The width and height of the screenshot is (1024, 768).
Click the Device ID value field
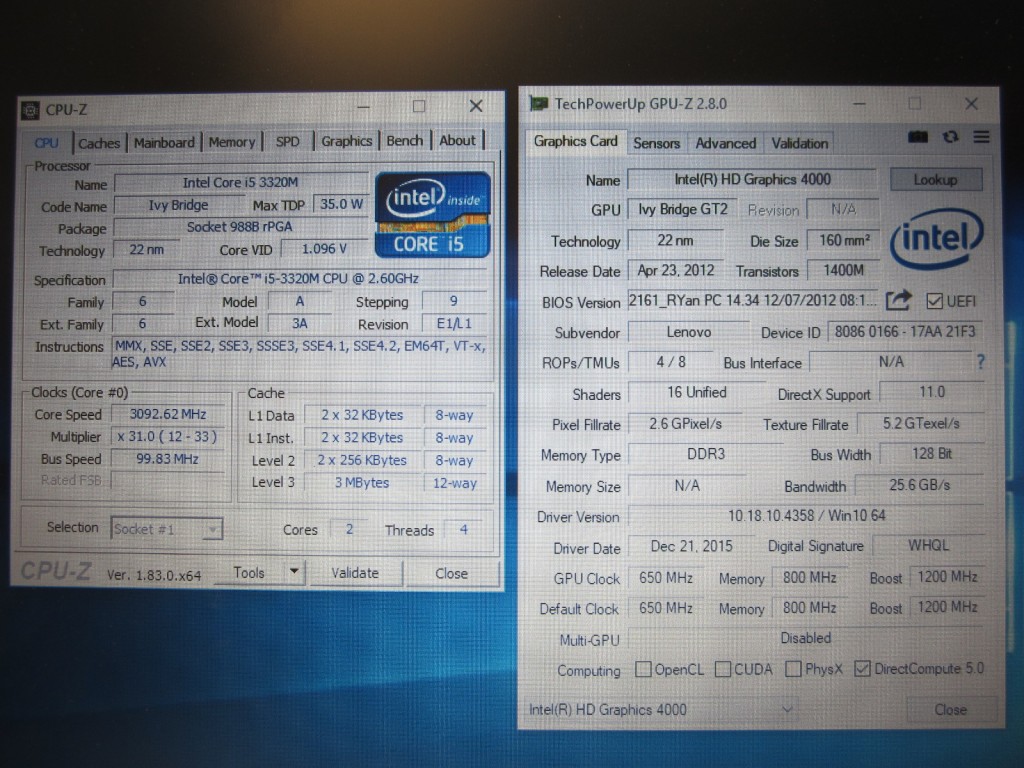[905, 331]
